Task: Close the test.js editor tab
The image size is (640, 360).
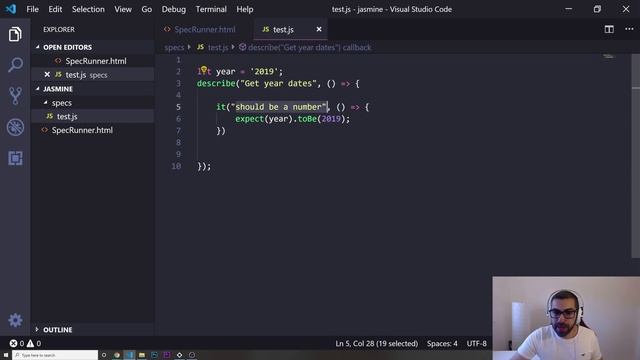Action: click(319, 29)
